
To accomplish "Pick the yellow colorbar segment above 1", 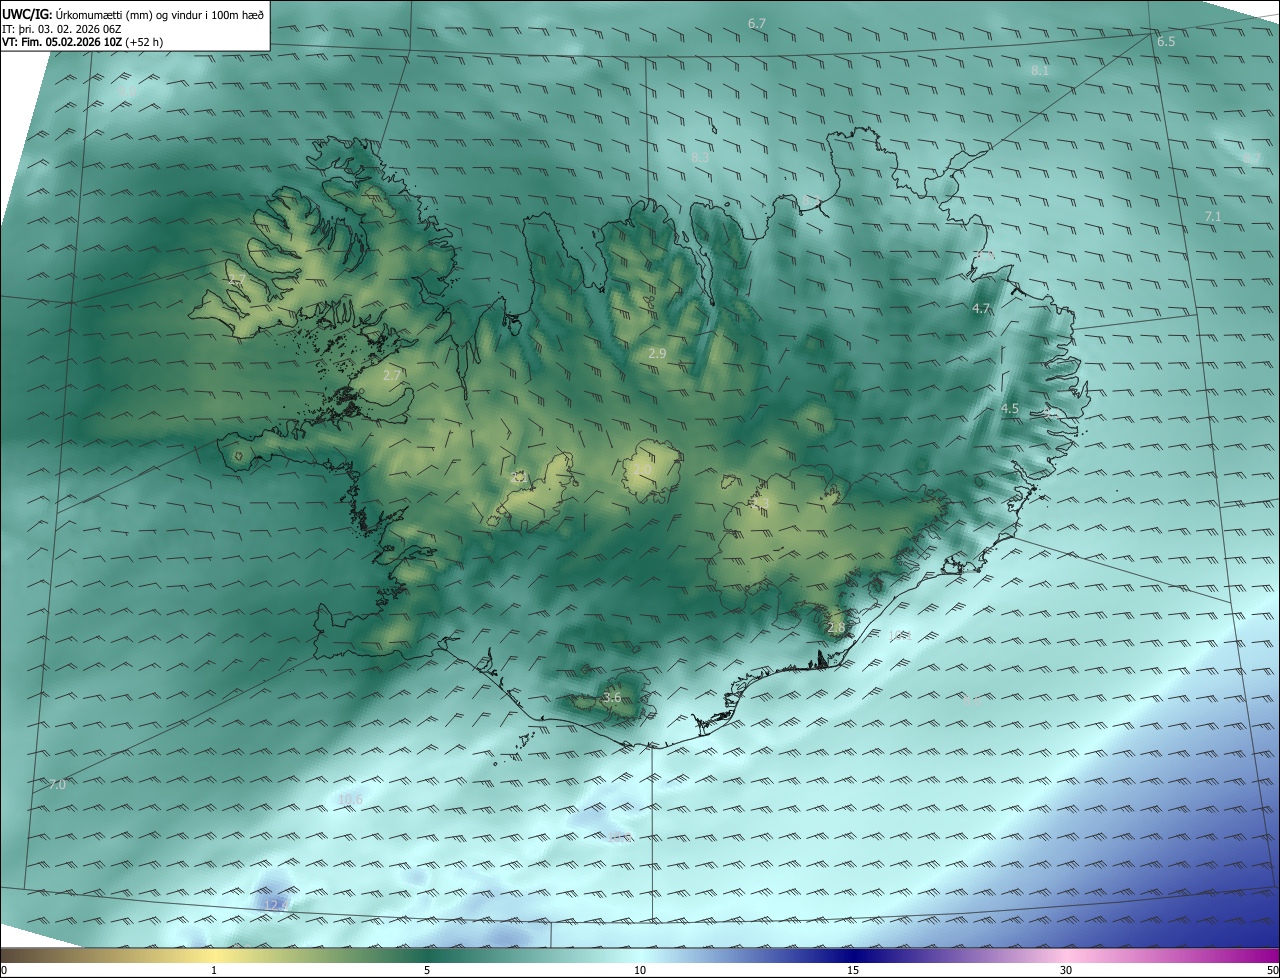I will click(214, 956).
